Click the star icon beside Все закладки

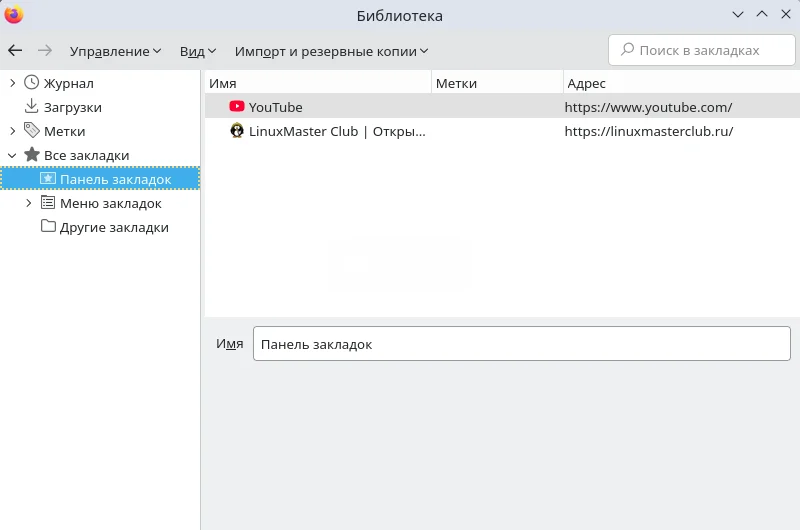coord(32,154)
